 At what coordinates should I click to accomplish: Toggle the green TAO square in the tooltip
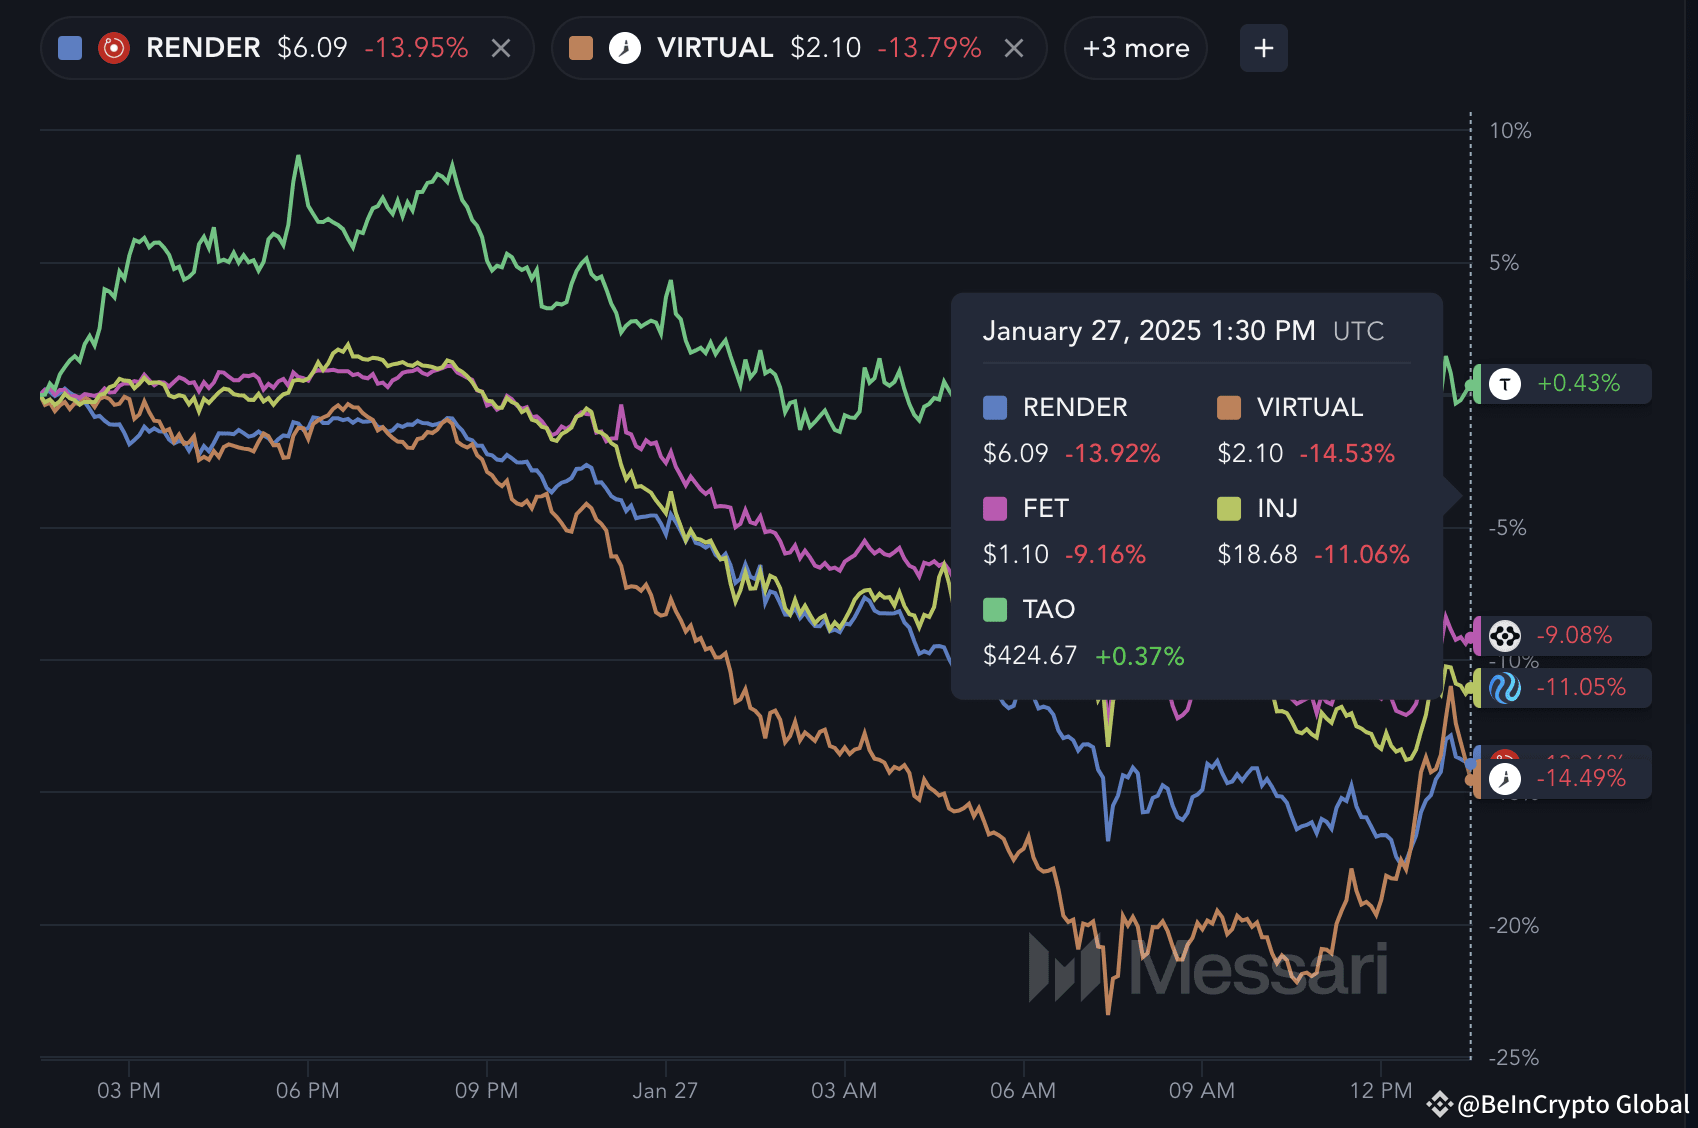coord(994,609)
